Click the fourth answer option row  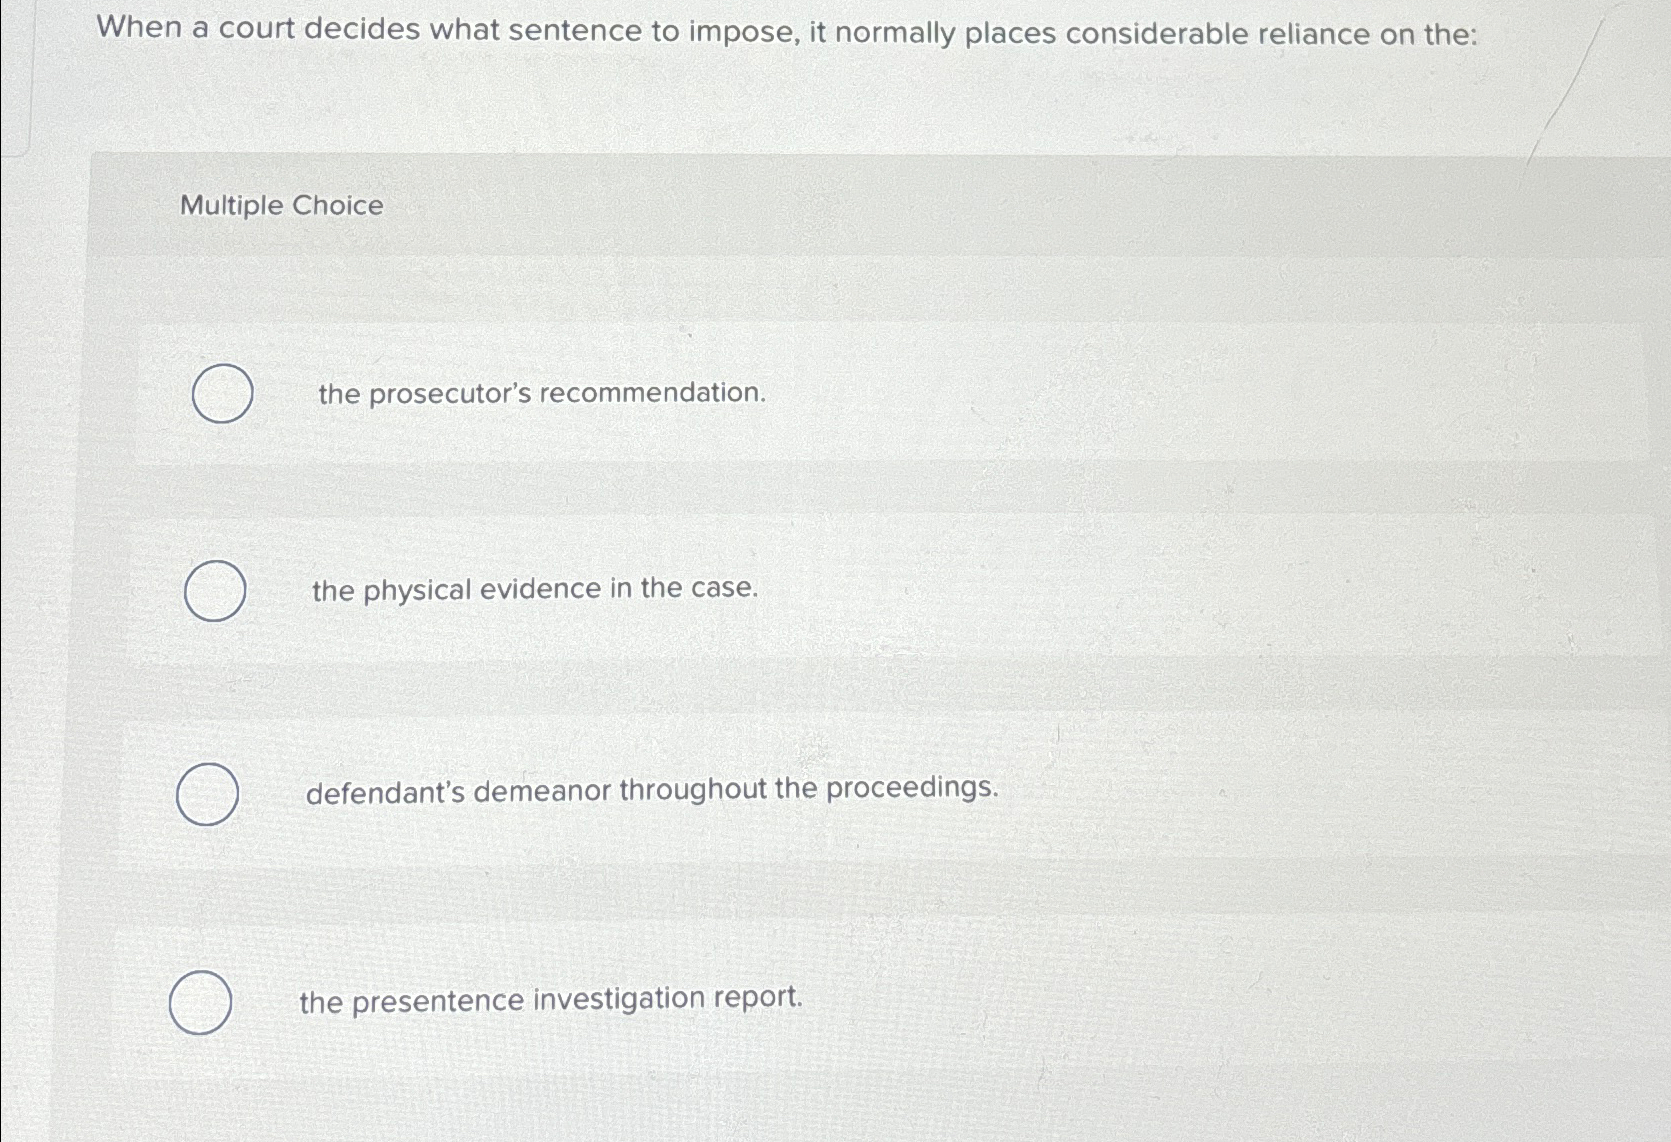pyautogui.click(x=700, y=1000)
